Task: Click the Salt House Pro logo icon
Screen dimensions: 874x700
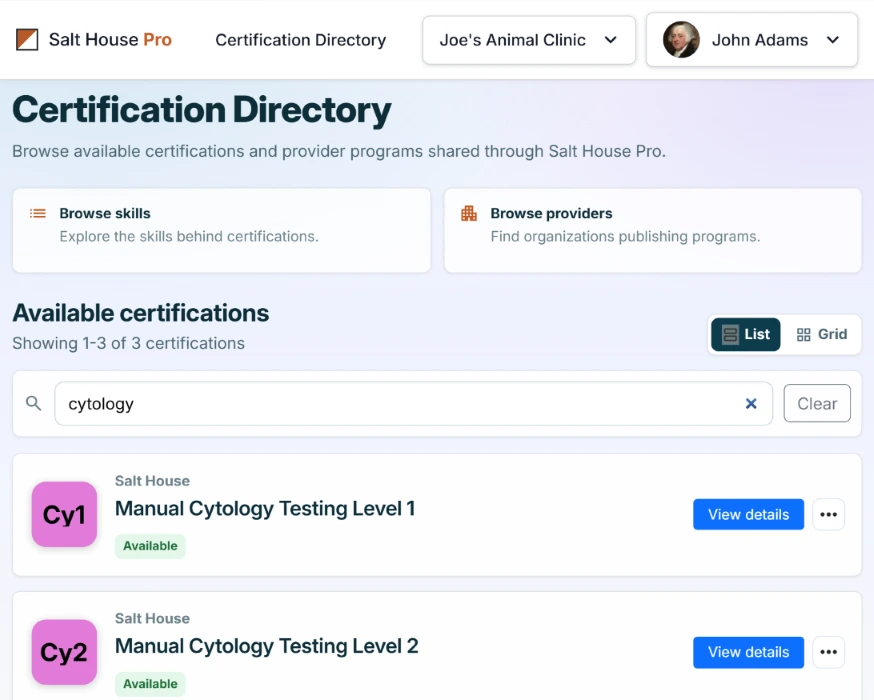Action: (x=27, y=40)
